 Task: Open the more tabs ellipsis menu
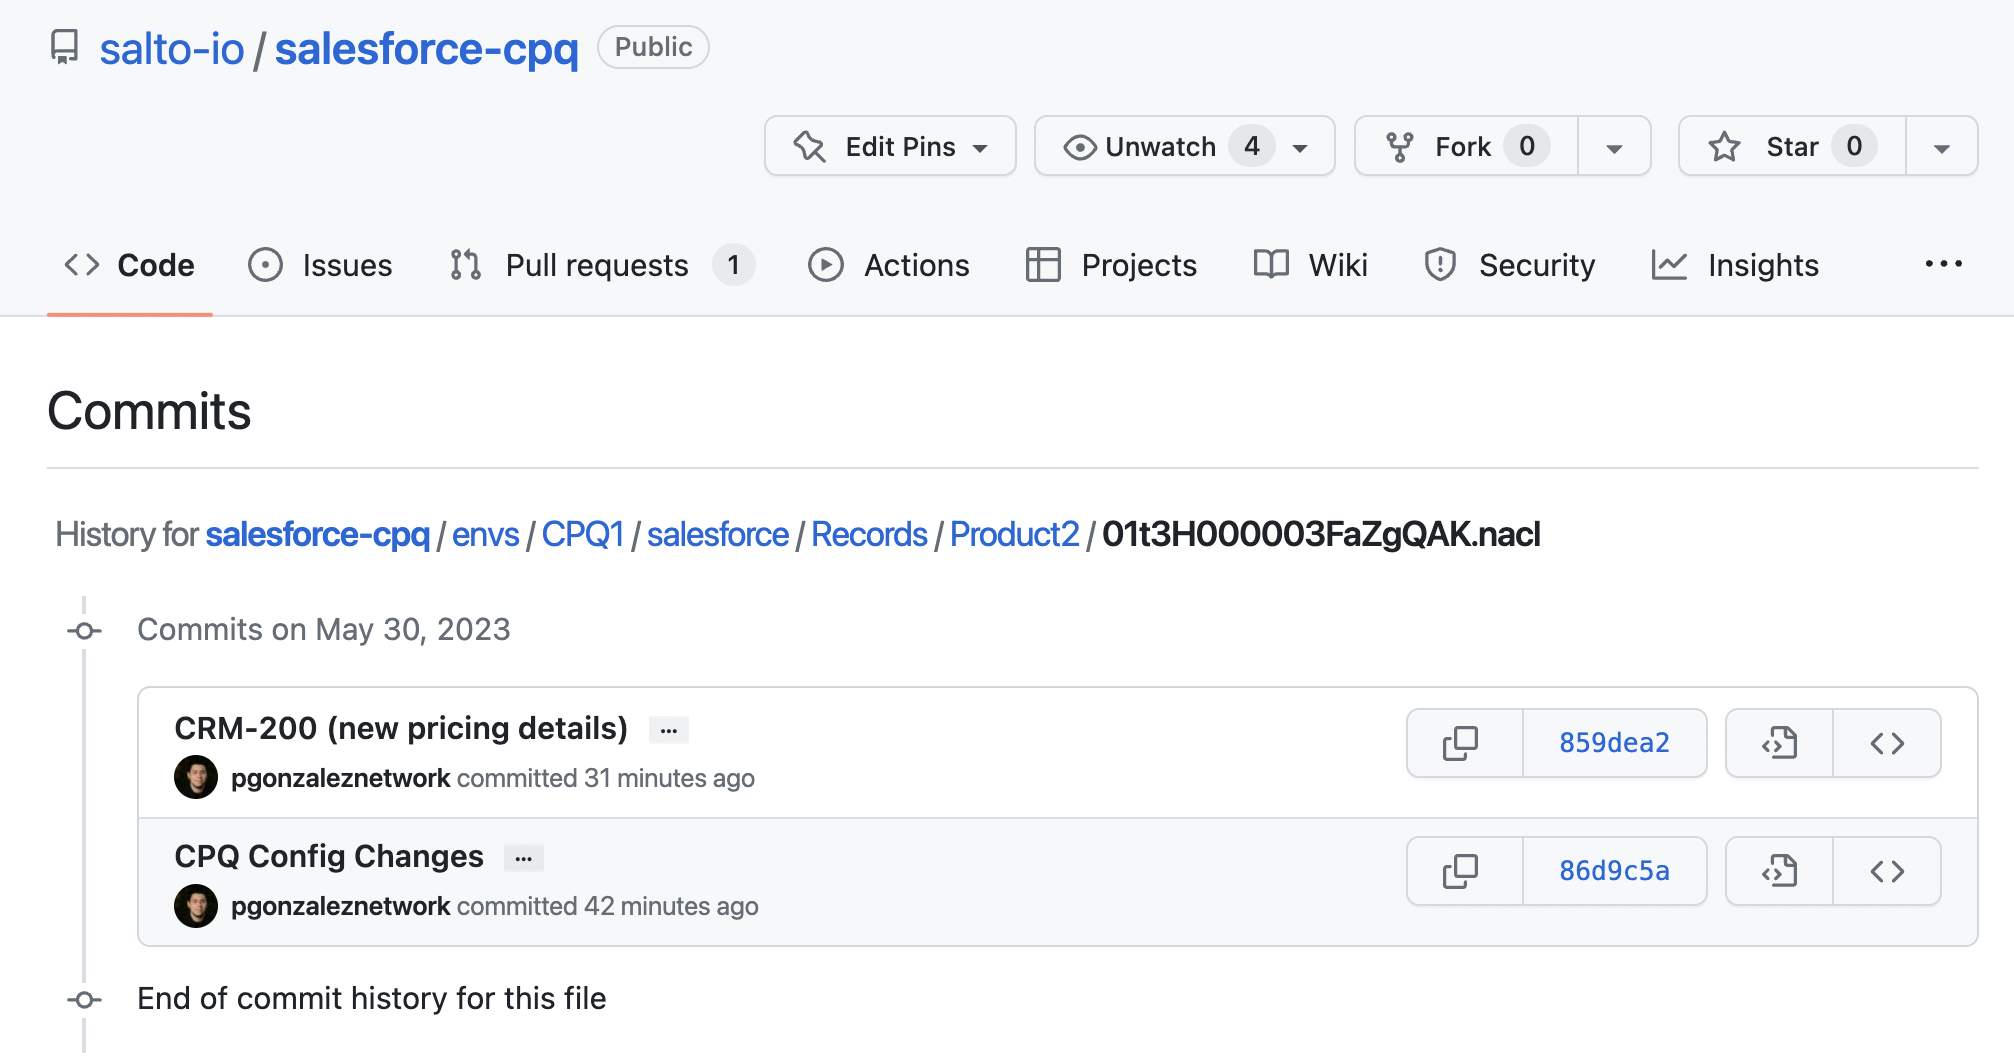click(1943, 264)
